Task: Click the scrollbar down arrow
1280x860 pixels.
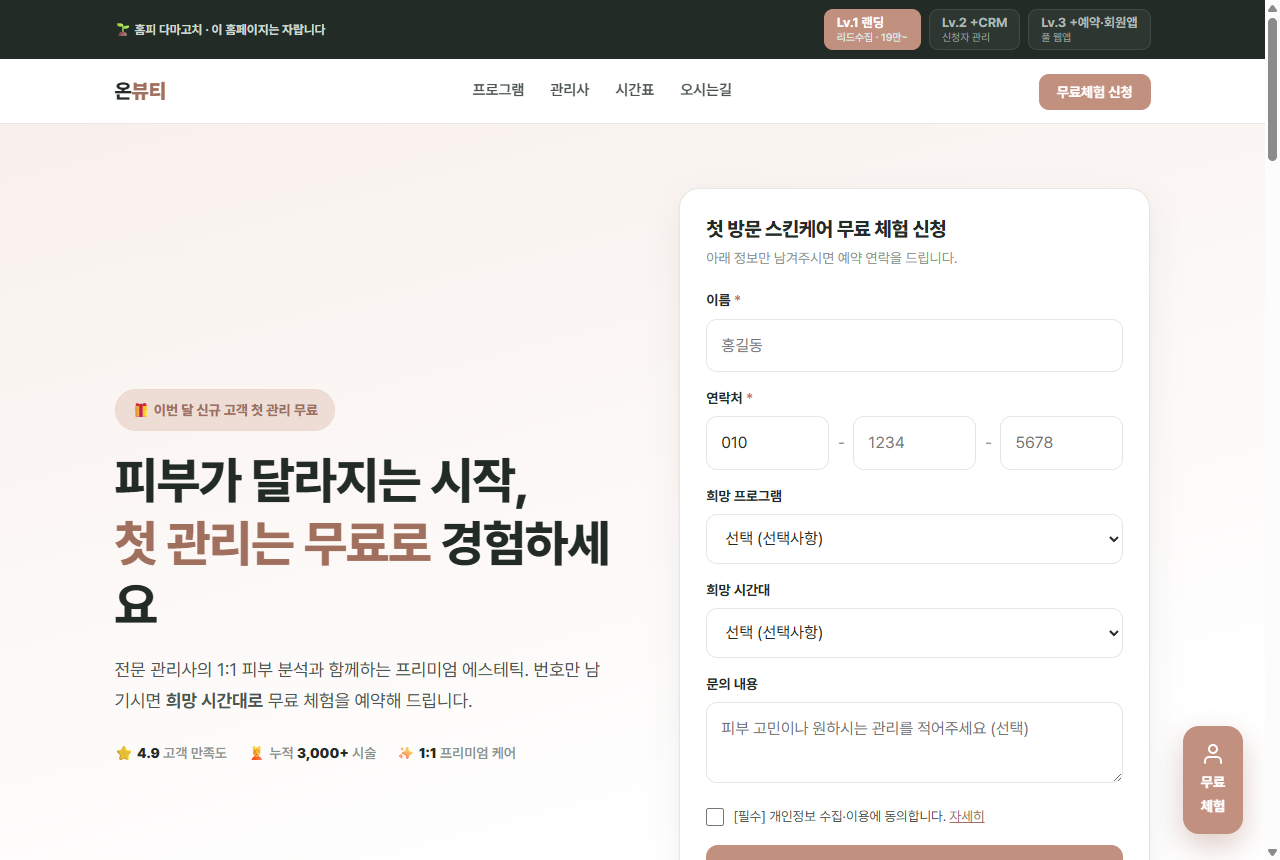Action: point(1272,851)
